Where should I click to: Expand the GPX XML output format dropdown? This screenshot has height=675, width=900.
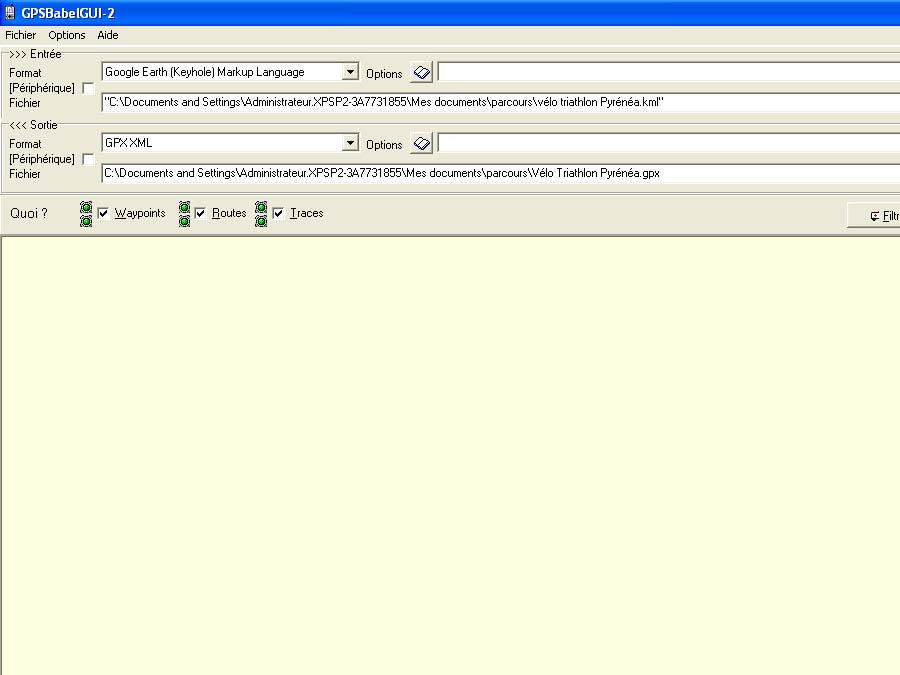350,143
